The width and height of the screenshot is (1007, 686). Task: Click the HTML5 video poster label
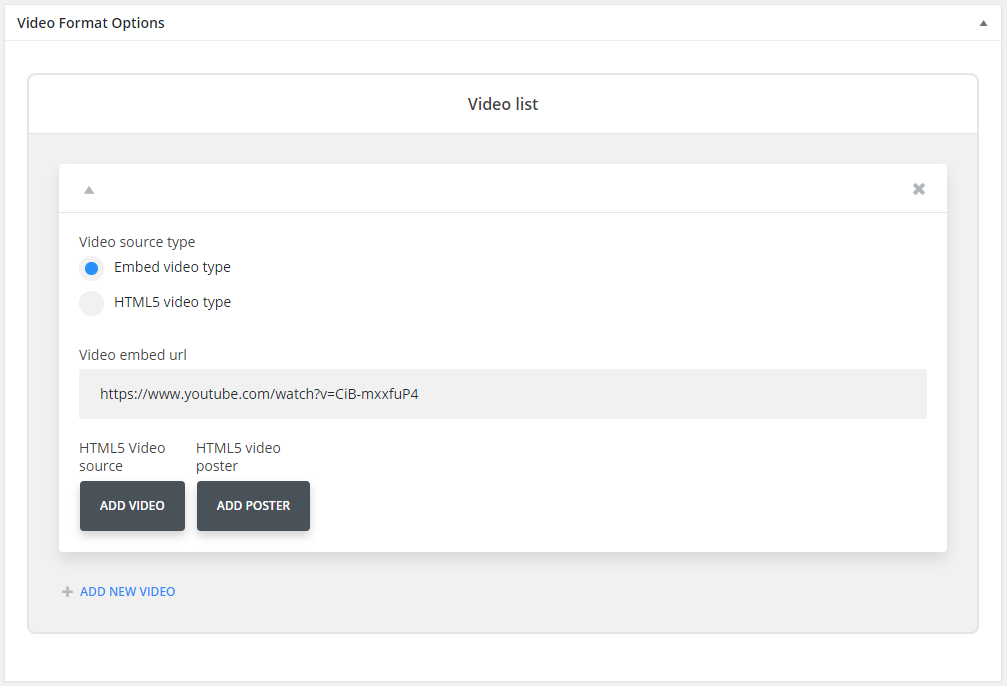click(x=238, y=456)
